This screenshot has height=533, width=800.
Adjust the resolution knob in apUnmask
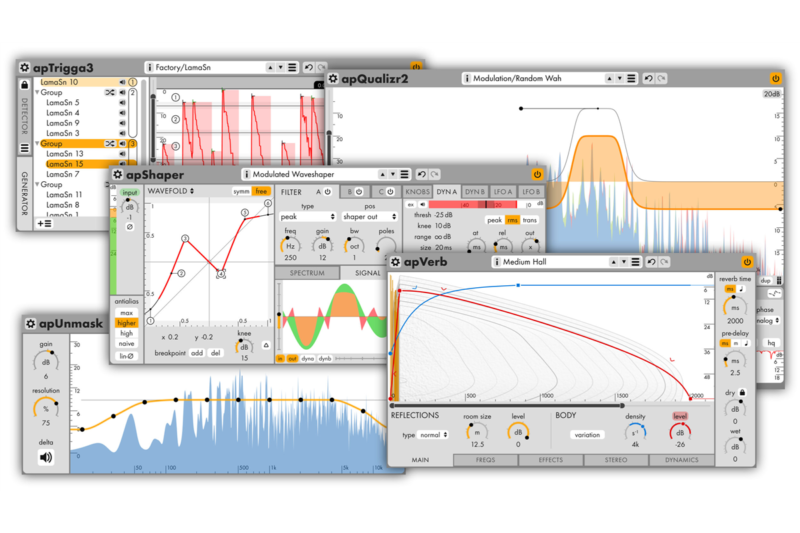click(45, 408)
